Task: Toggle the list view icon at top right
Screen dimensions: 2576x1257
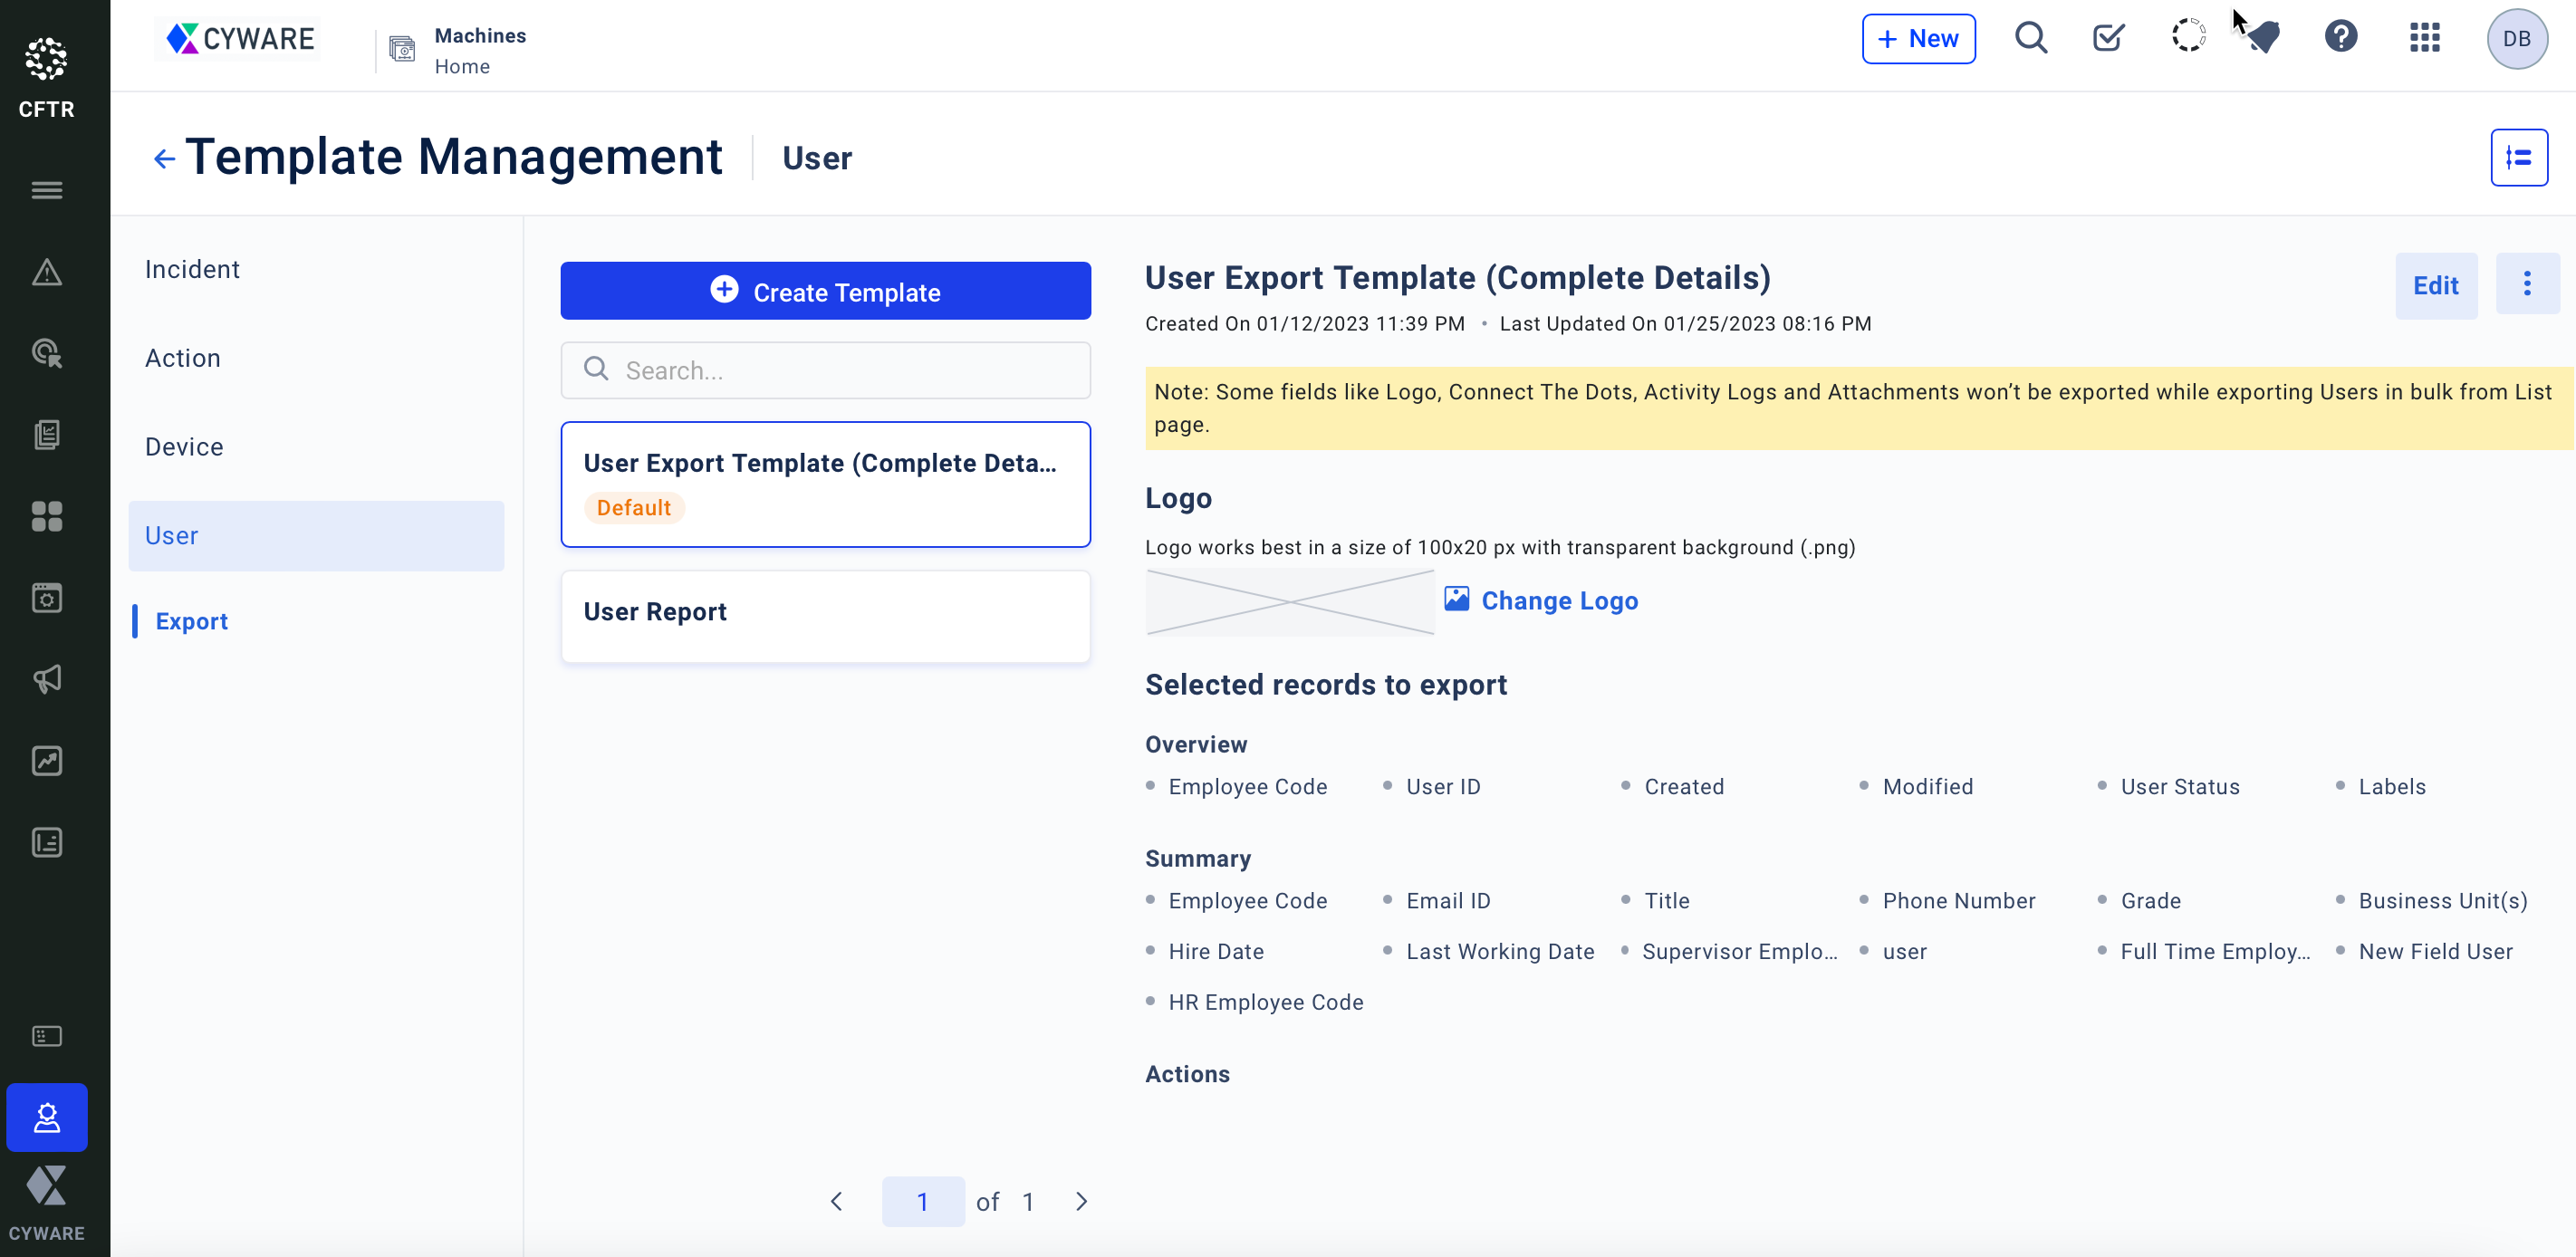Action: pyautogui.click(x=2518, y=157)
